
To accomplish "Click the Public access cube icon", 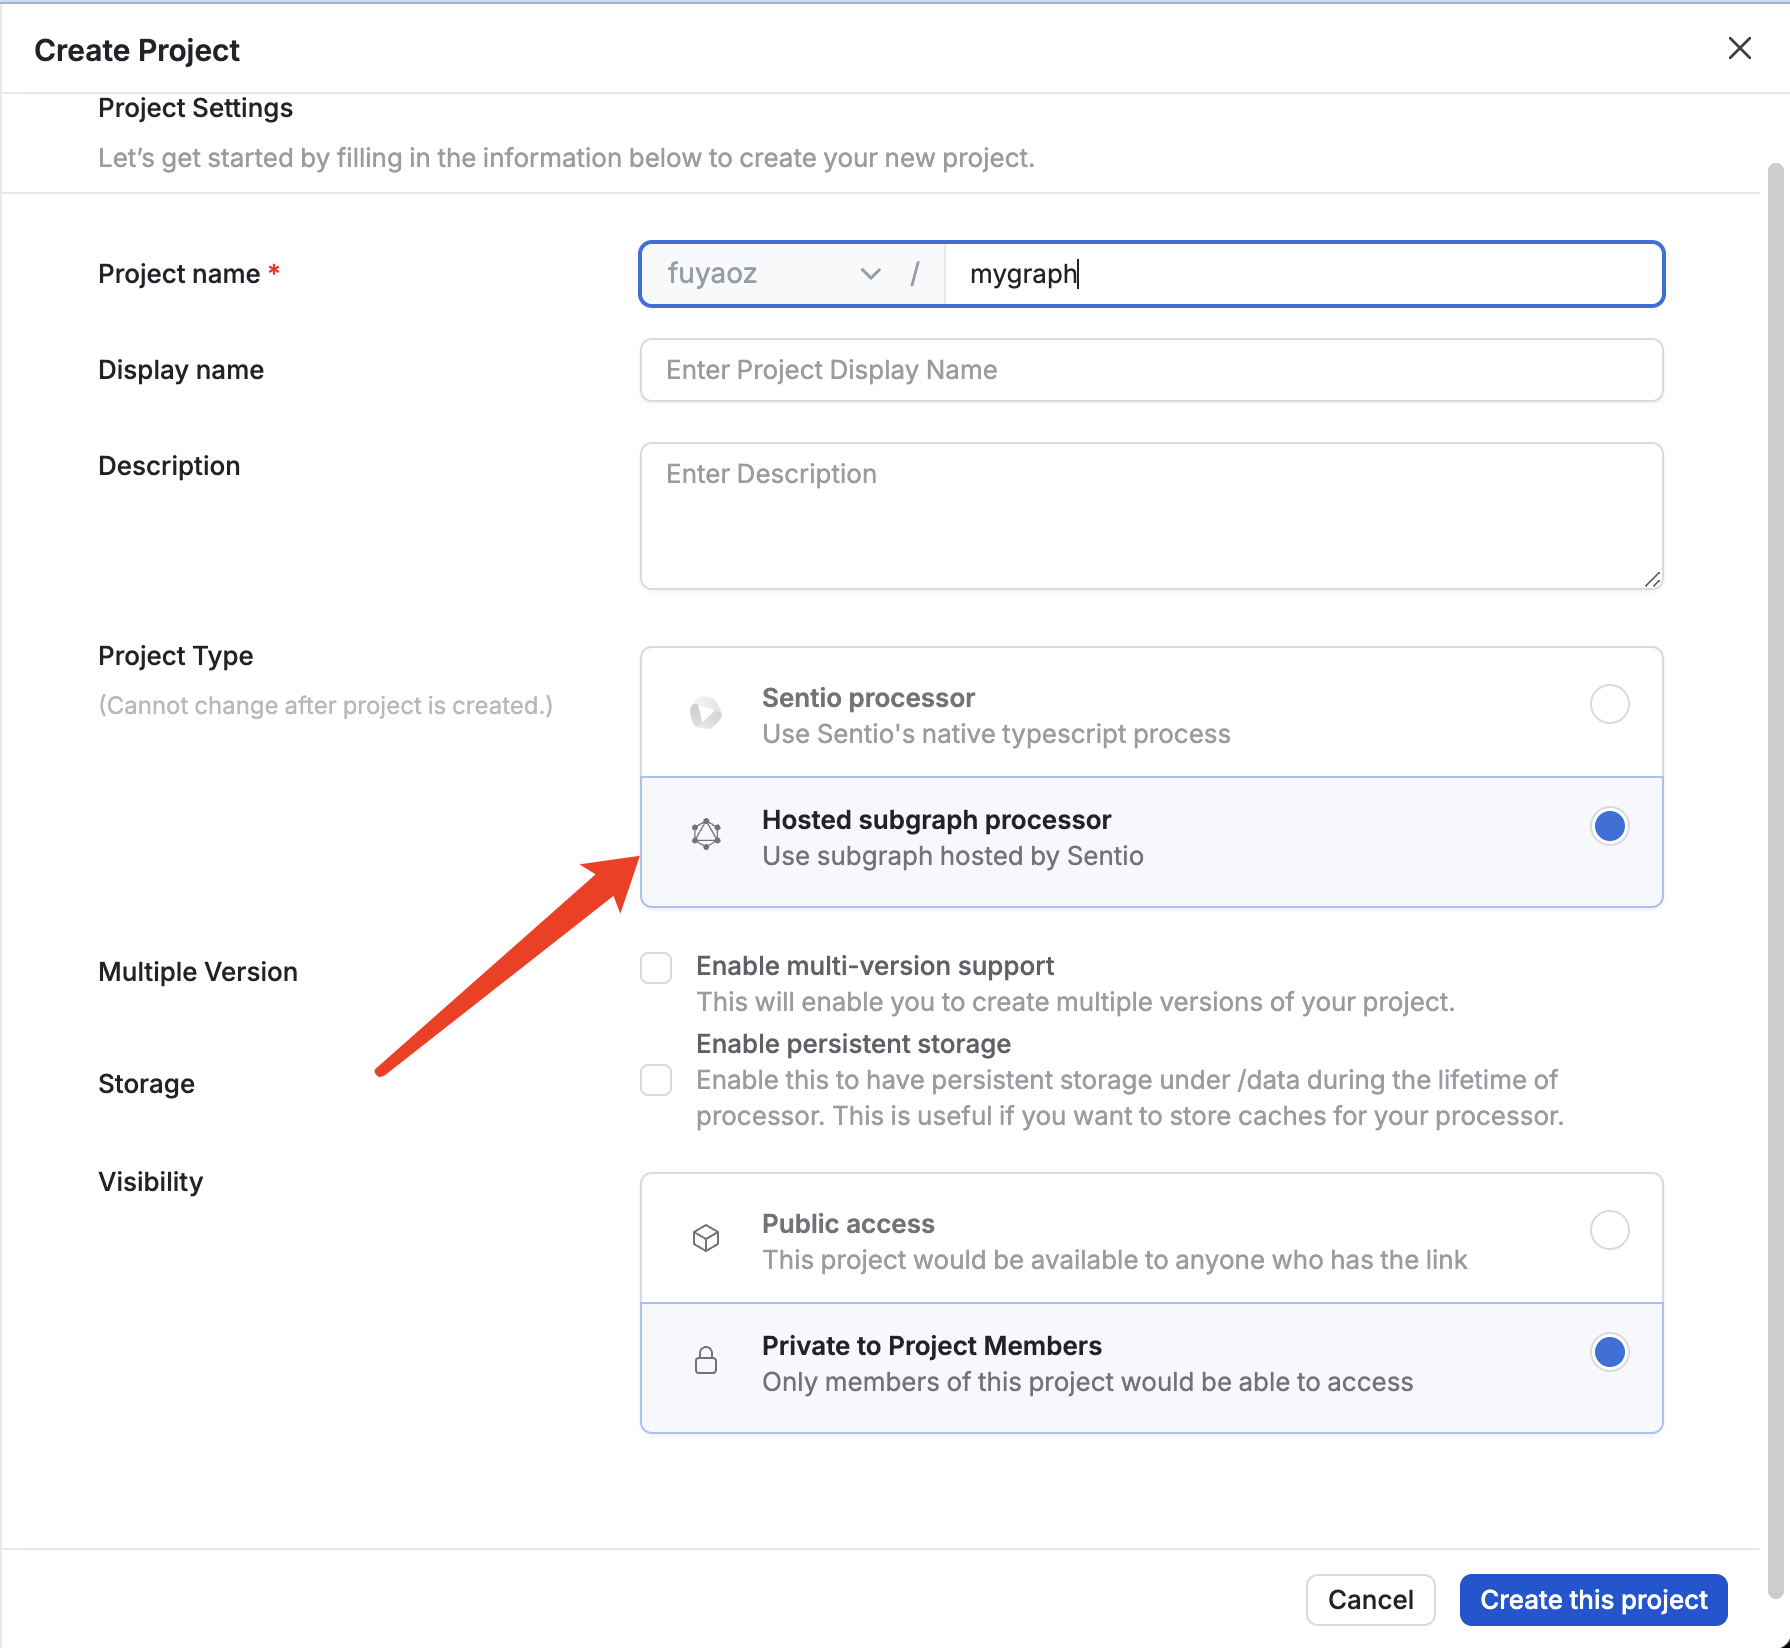I will (706, 1238).
